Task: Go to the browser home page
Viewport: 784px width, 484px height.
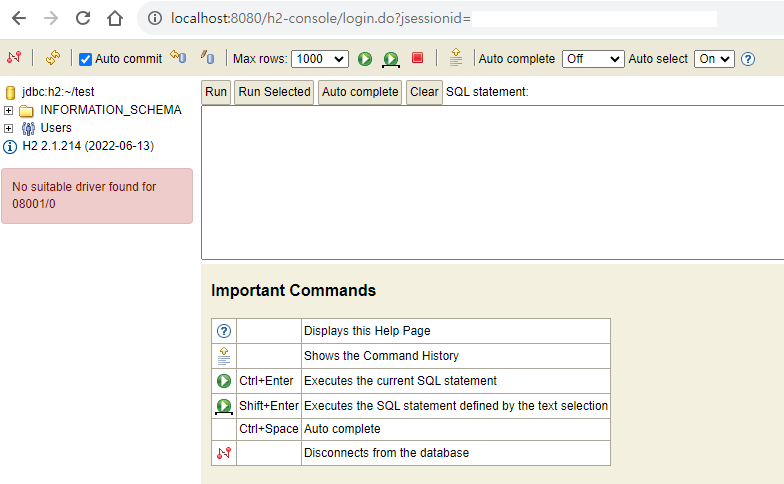Action: pyautogui.click(x=115, y=18)
